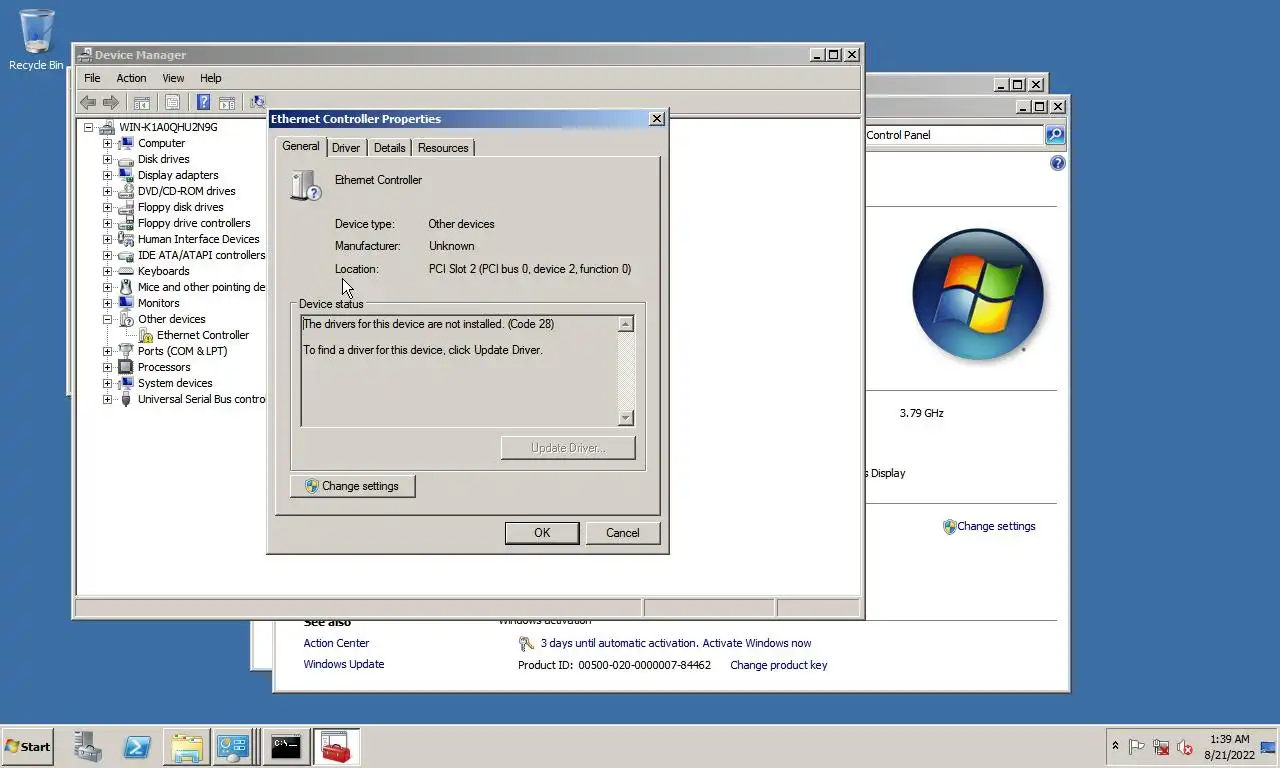Select the Keyboards category icon
Screen dimensions: 1280x768
tap(126, 271)
